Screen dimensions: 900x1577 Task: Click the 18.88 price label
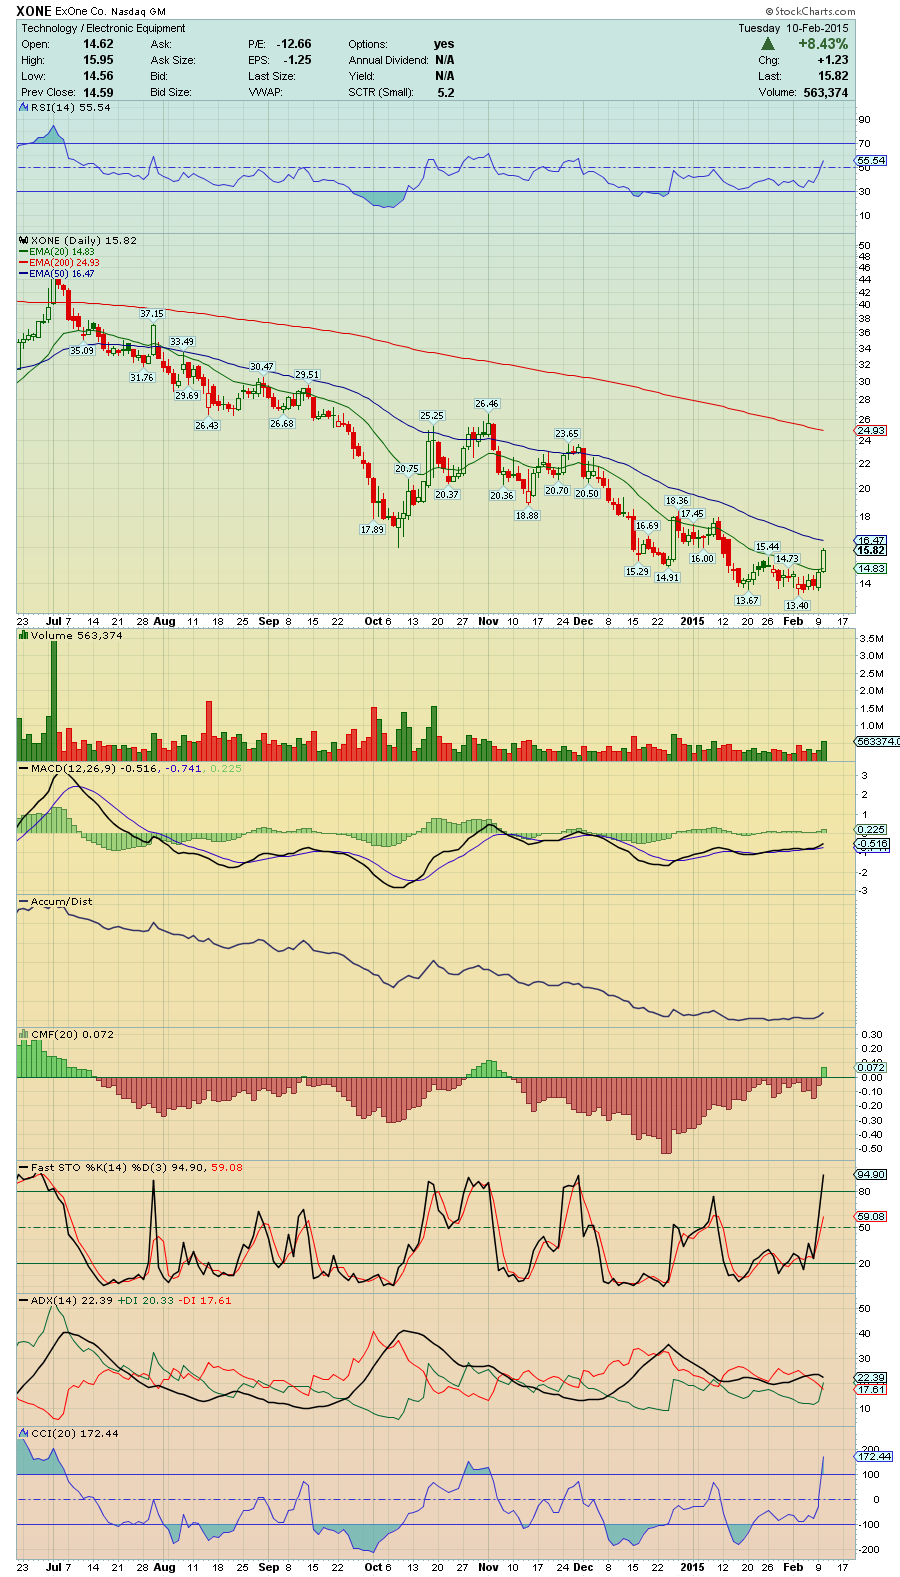[x=526, y=515]
